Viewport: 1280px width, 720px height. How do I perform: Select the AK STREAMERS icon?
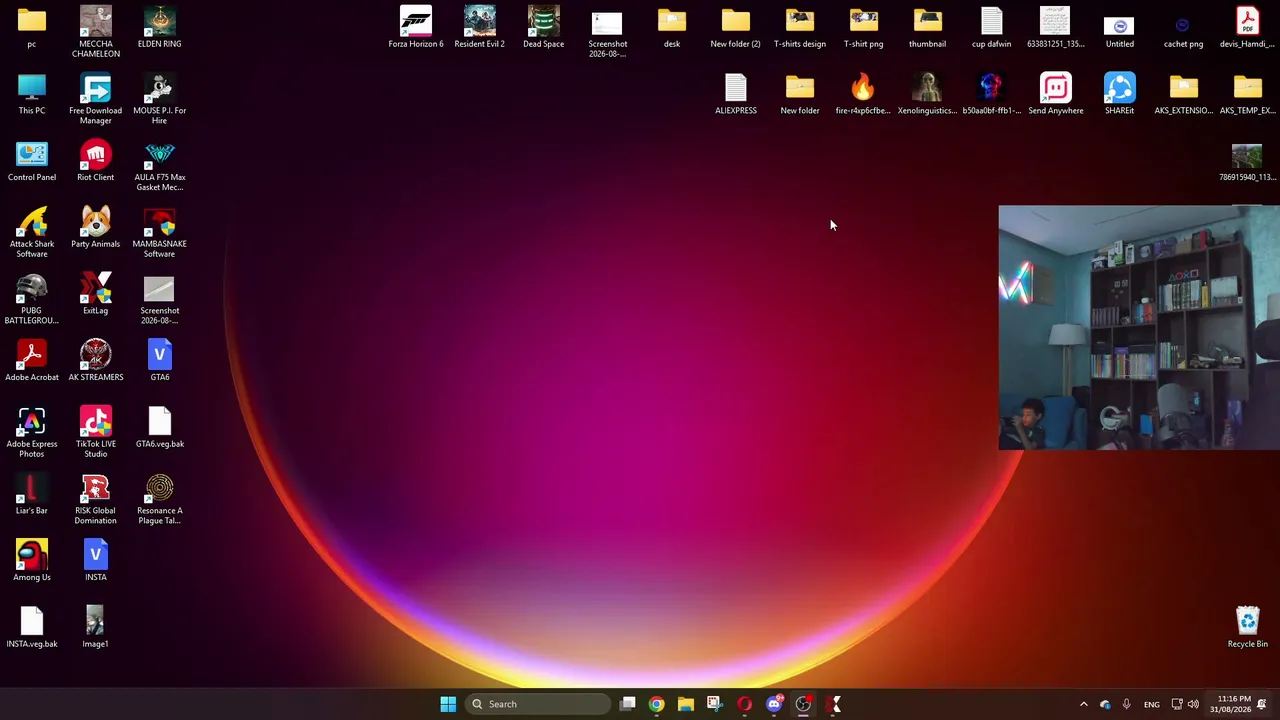96,362
